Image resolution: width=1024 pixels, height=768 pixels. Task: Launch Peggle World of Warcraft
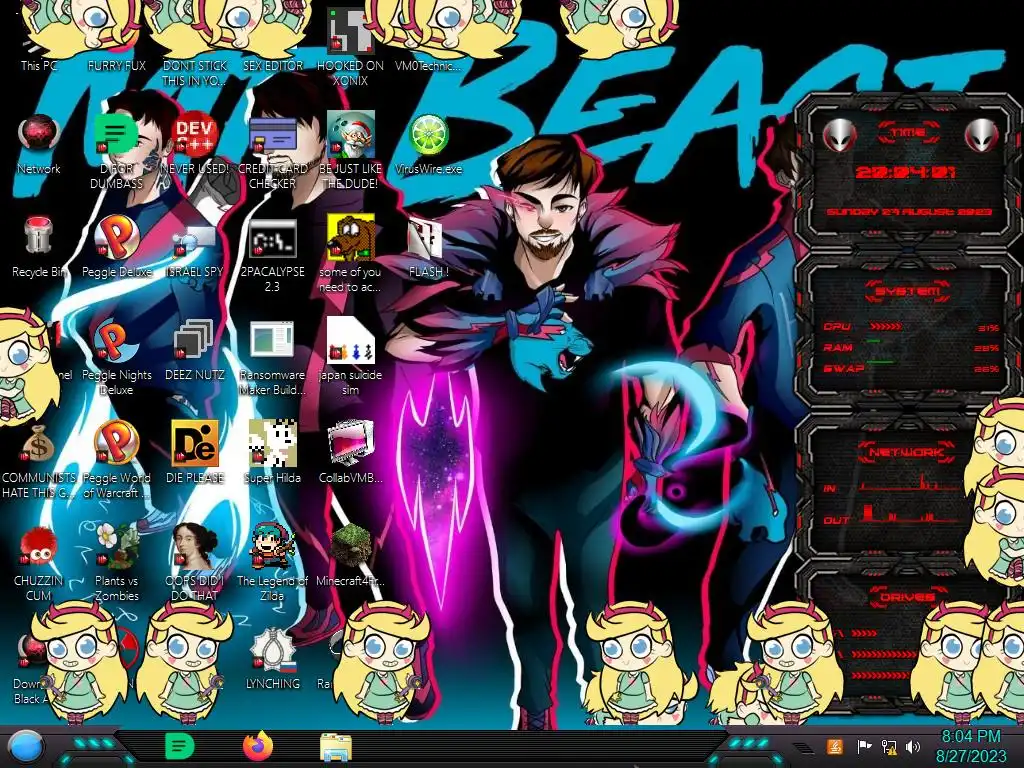coord(116,443)
